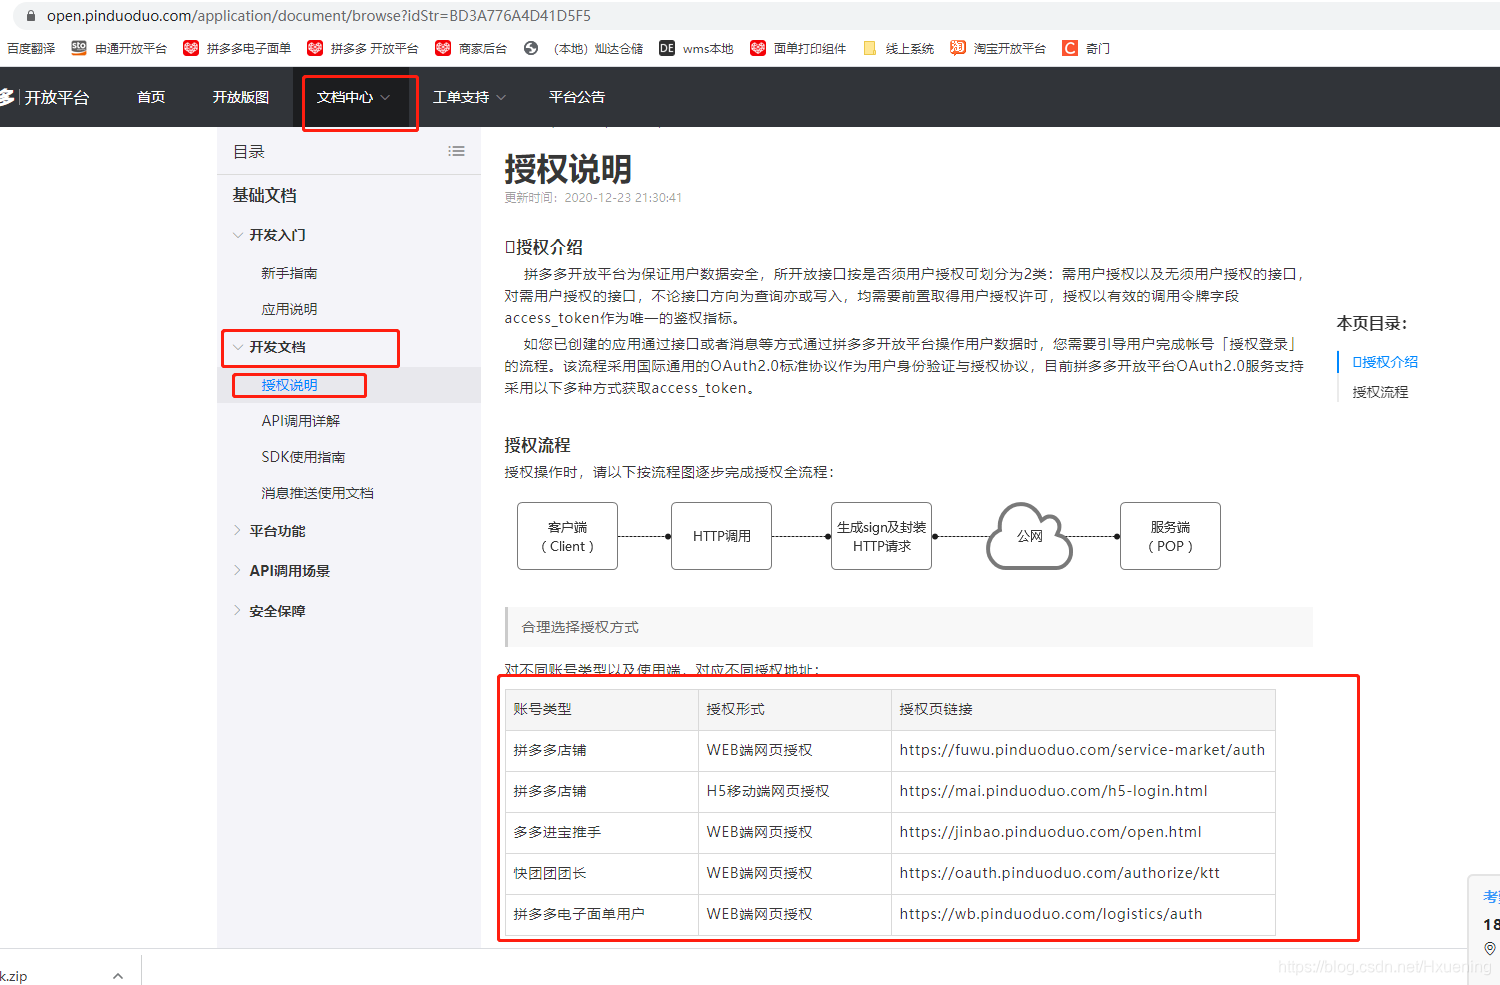
Task: Open the 文档中心 menu
Action: click(x=345, y=97)
